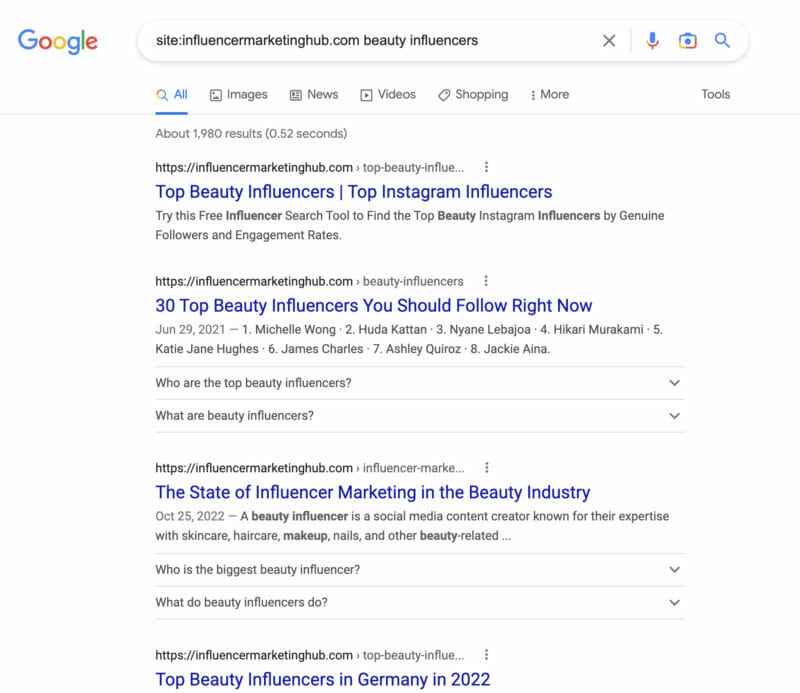Viewport: 800px width, 693px height.
Task: Run the search via the magnifying glass icon
Action: (x=722, y=40)
